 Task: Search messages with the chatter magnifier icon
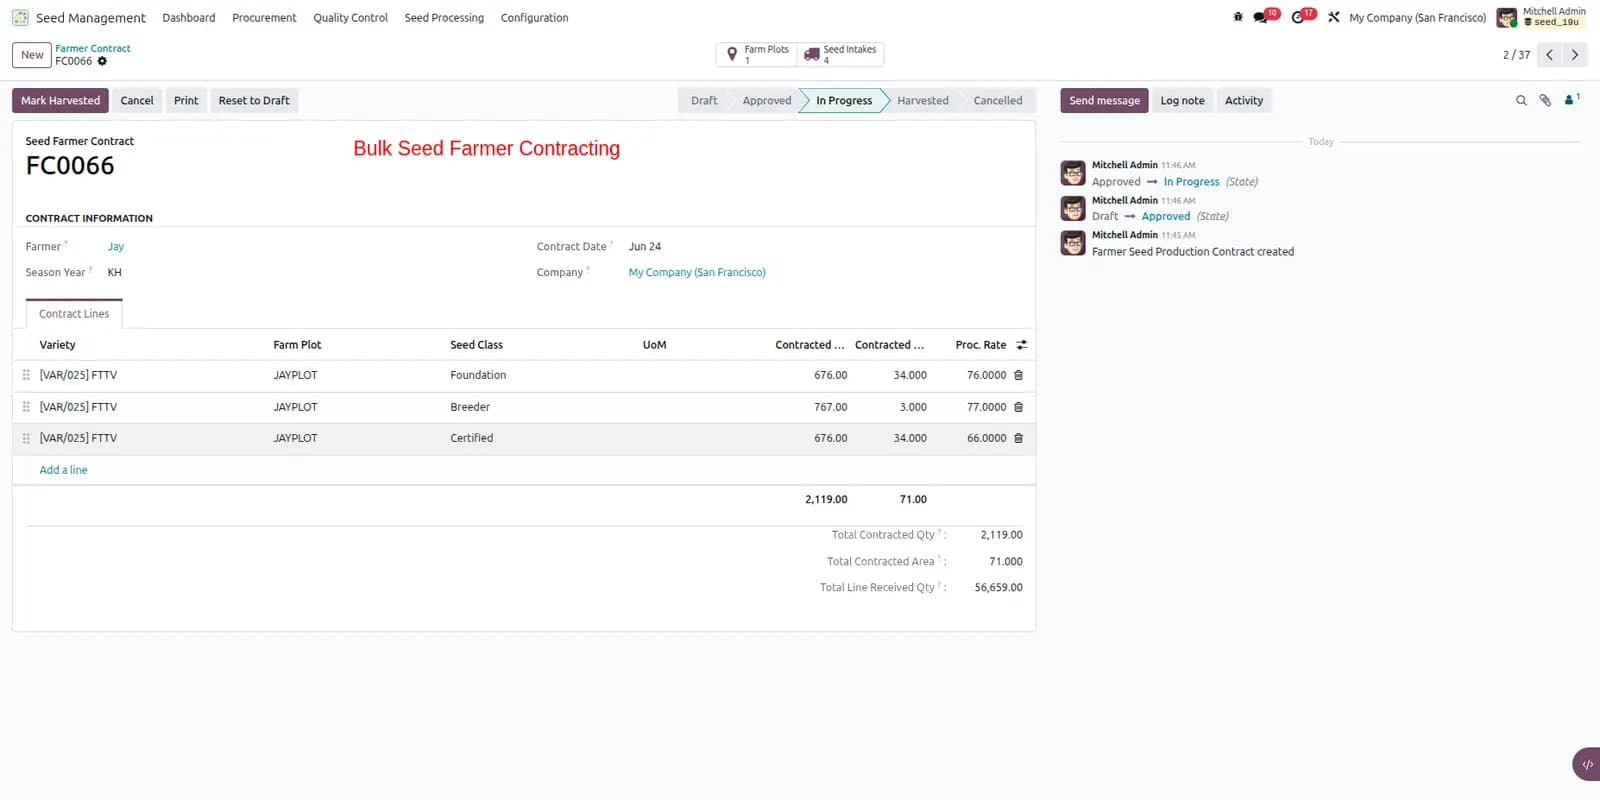tap(1521, 100)
